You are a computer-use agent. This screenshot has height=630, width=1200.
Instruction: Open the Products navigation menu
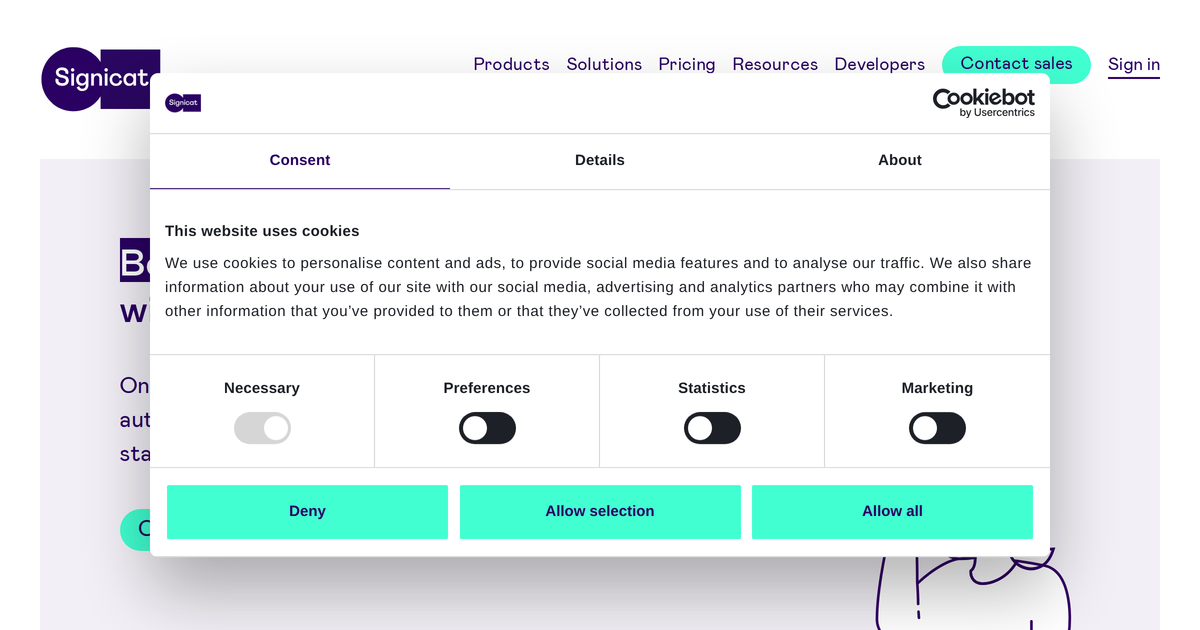[511, 64]
